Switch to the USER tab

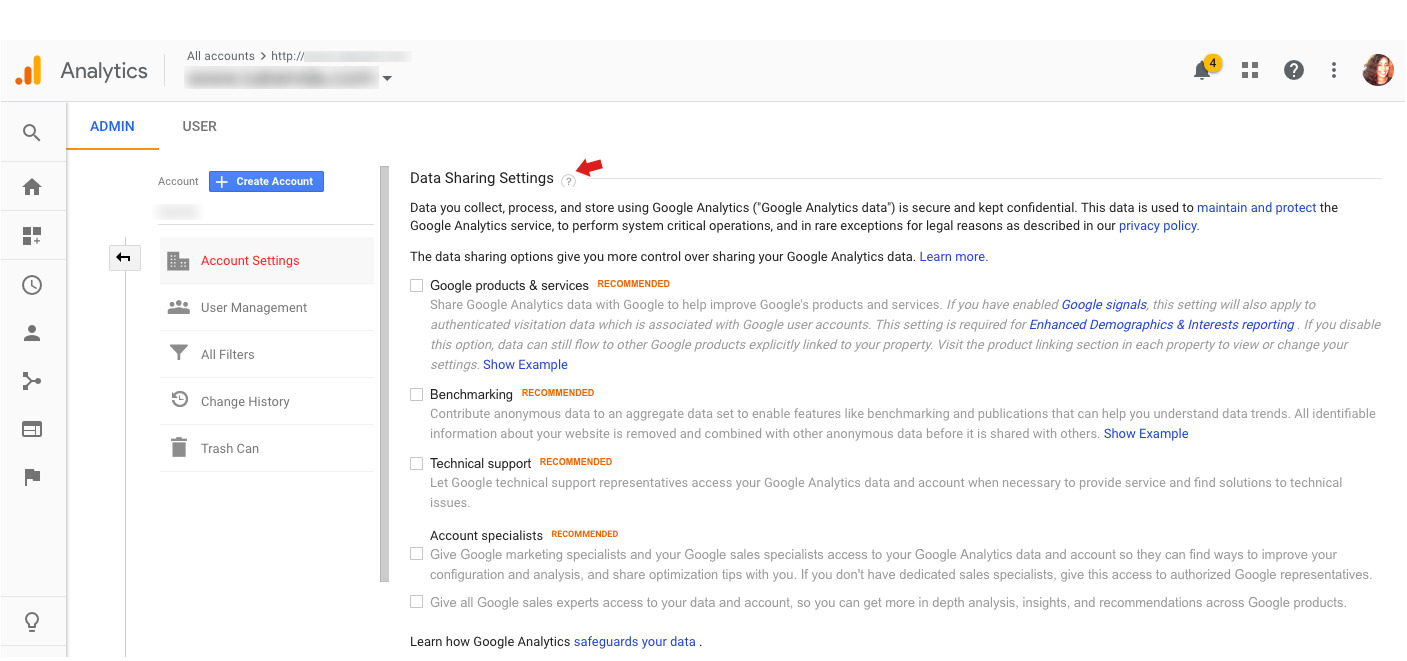tap(199, 126)
